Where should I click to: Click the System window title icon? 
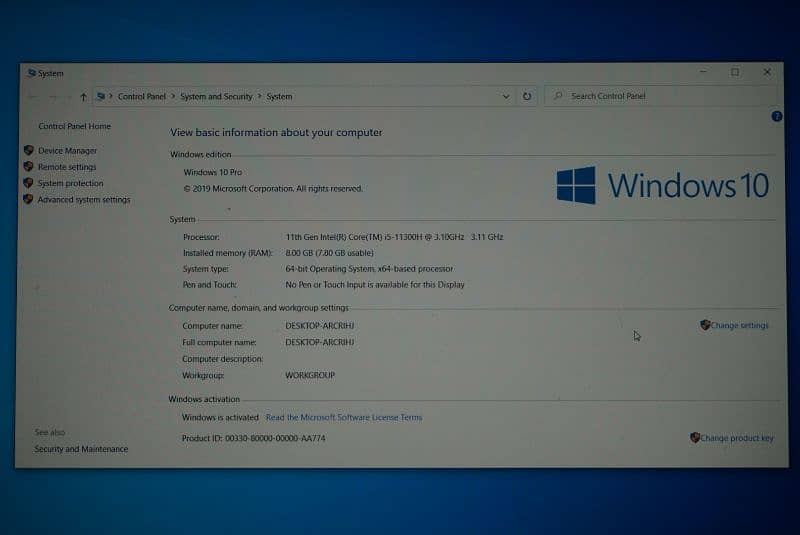pos(32,73)
